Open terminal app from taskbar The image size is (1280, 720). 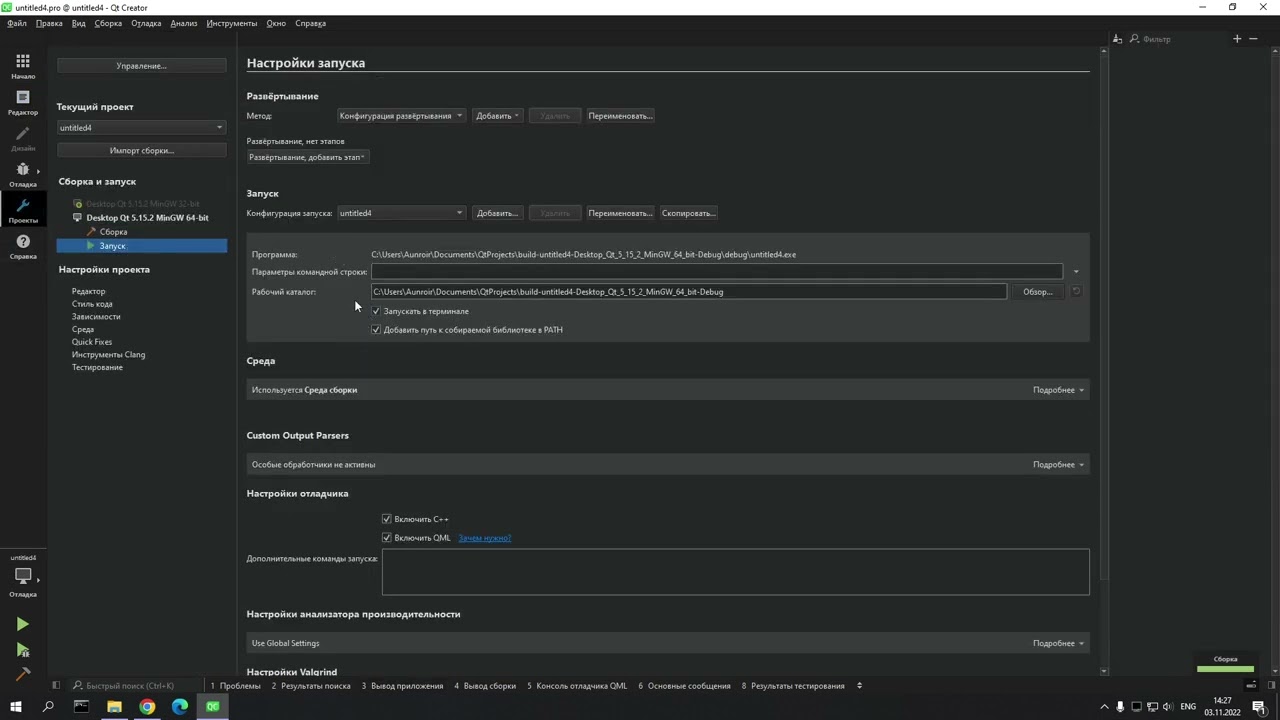pos(81,707)
